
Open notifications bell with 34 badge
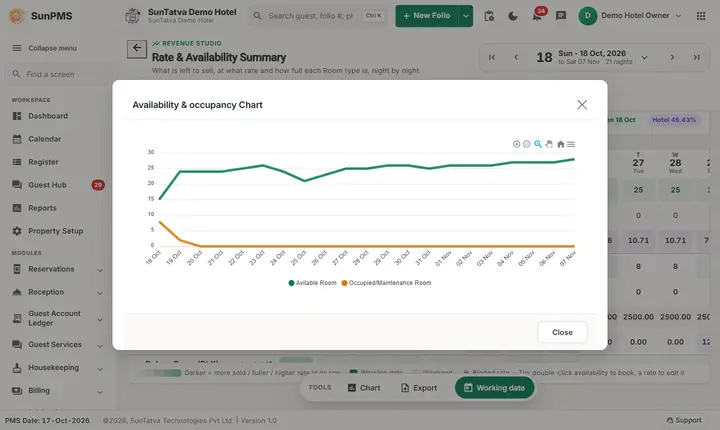pyautogui.click(x=537, y=16)
